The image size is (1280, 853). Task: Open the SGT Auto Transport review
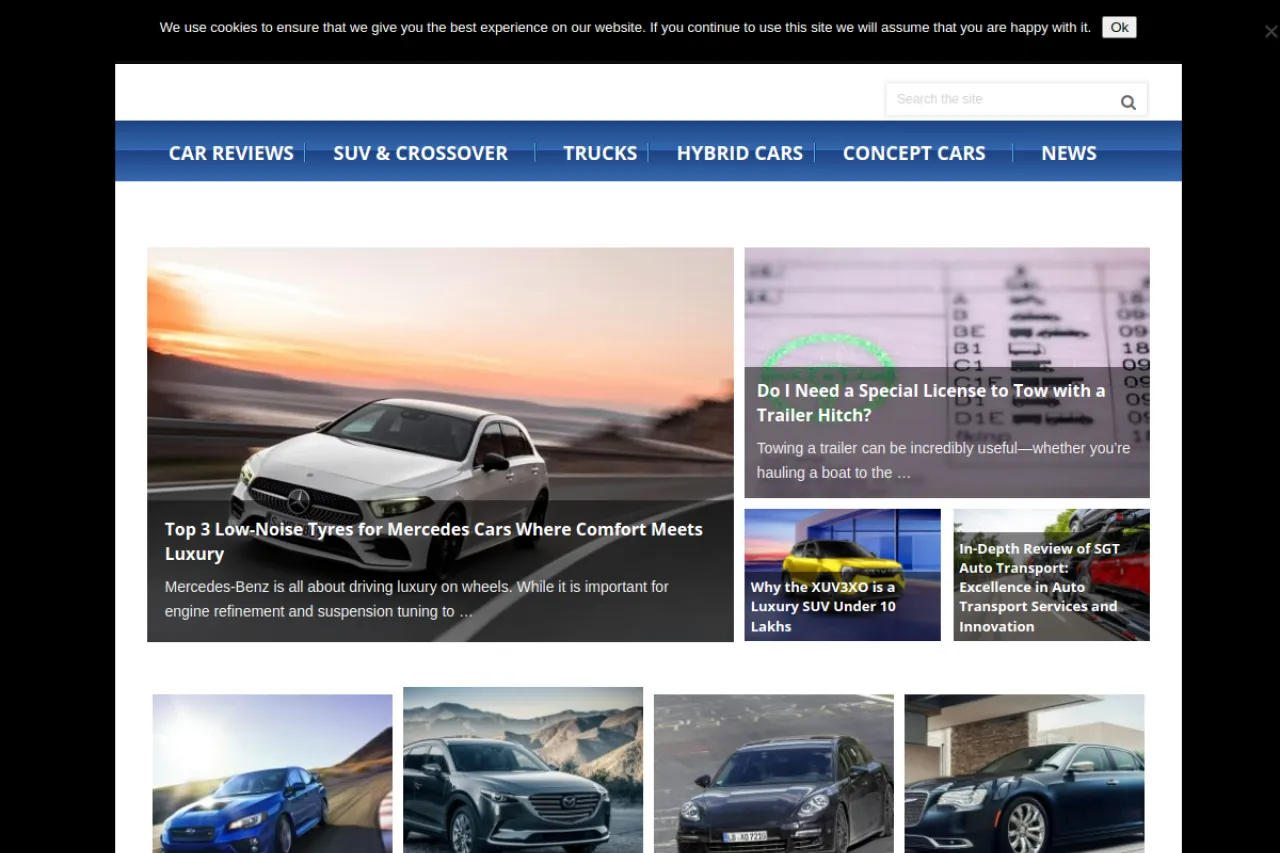pos(1038,587)
